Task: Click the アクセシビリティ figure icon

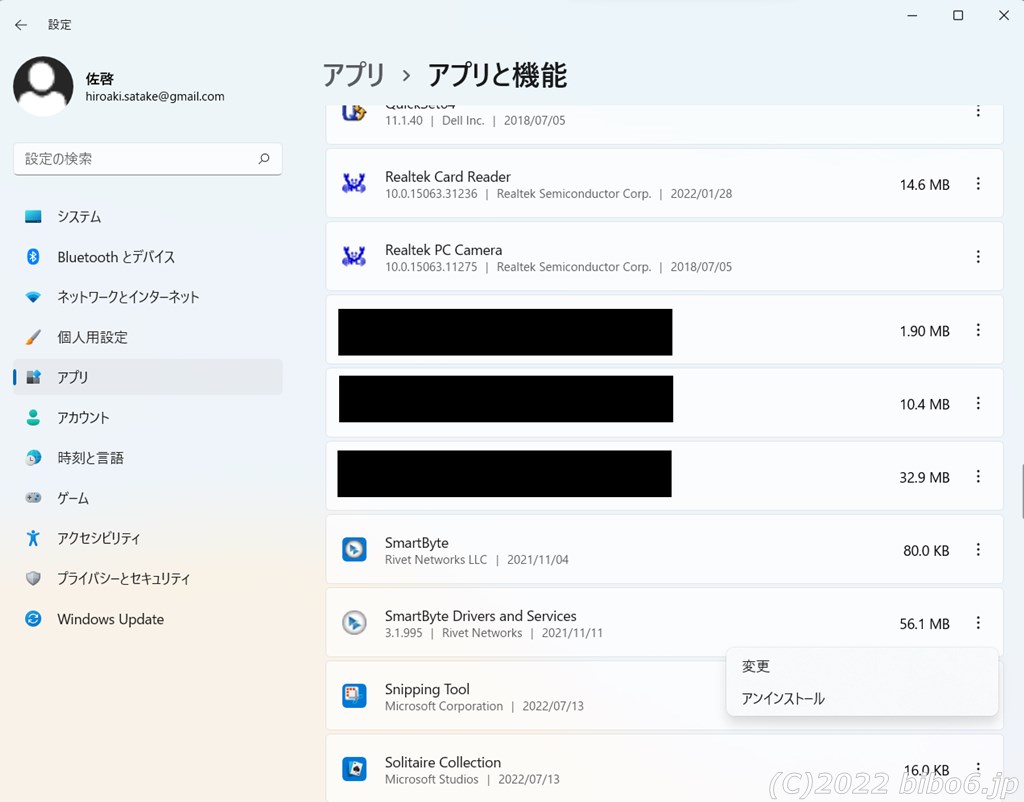Action: point(33,538)
